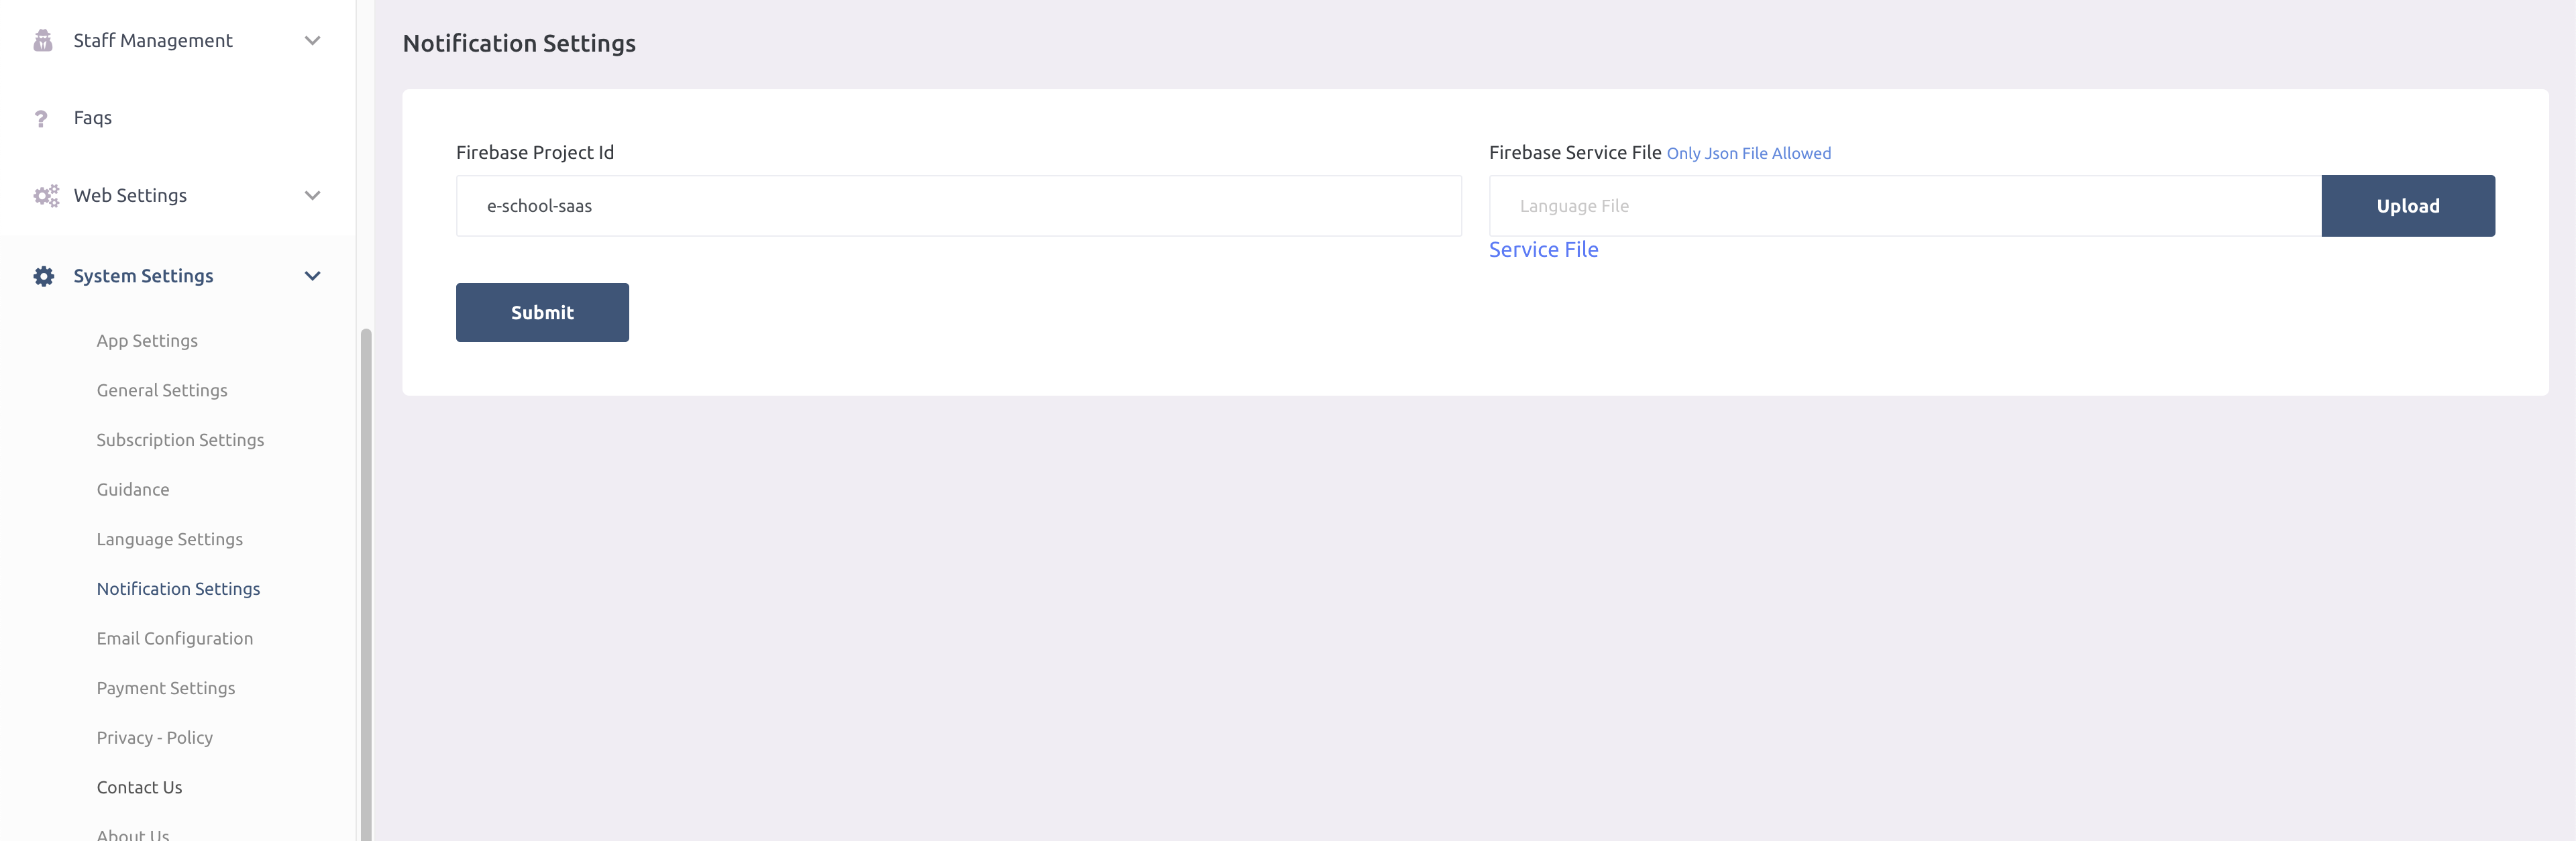Navigate to Payment Settings

coord(166,688)
